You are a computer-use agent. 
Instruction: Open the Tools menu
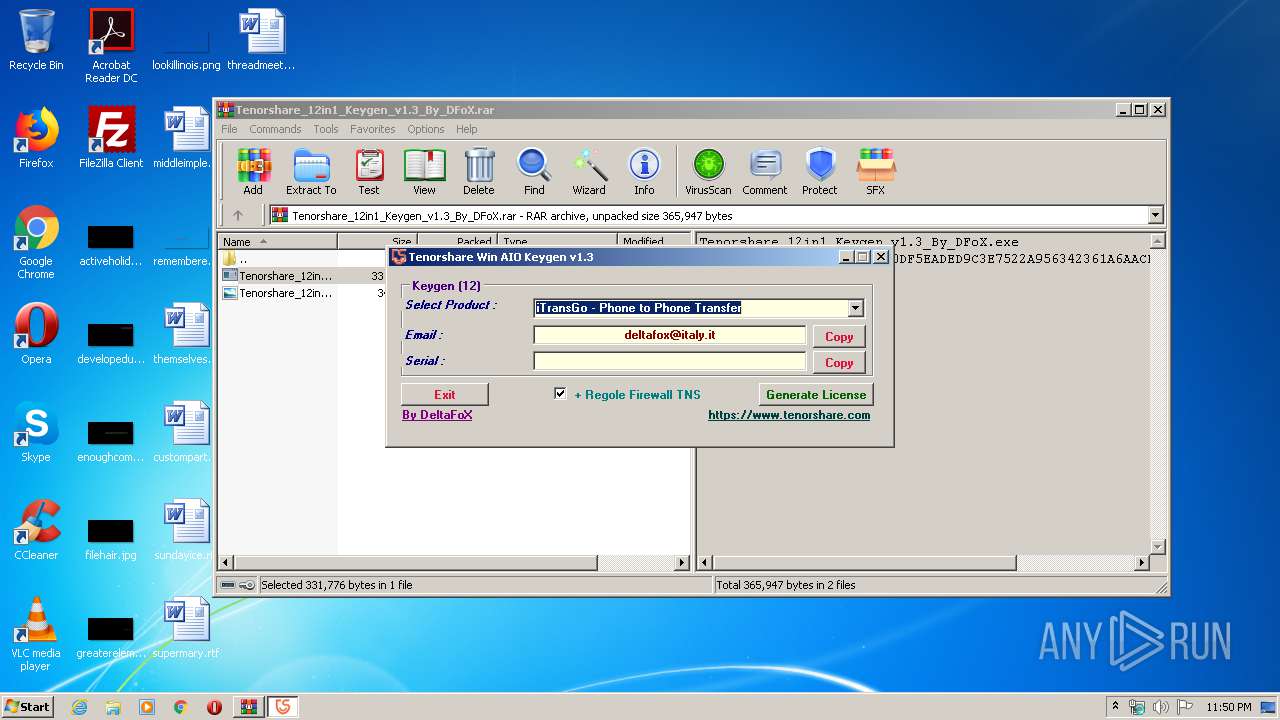coord(326,129)
